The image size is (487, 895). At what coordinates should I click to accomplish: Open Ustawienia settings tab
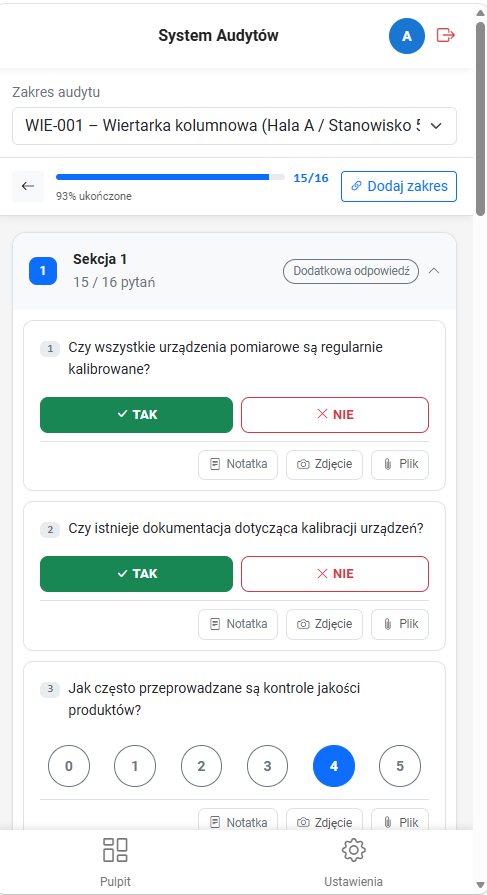pyautogui.click(x=353, y=862)
